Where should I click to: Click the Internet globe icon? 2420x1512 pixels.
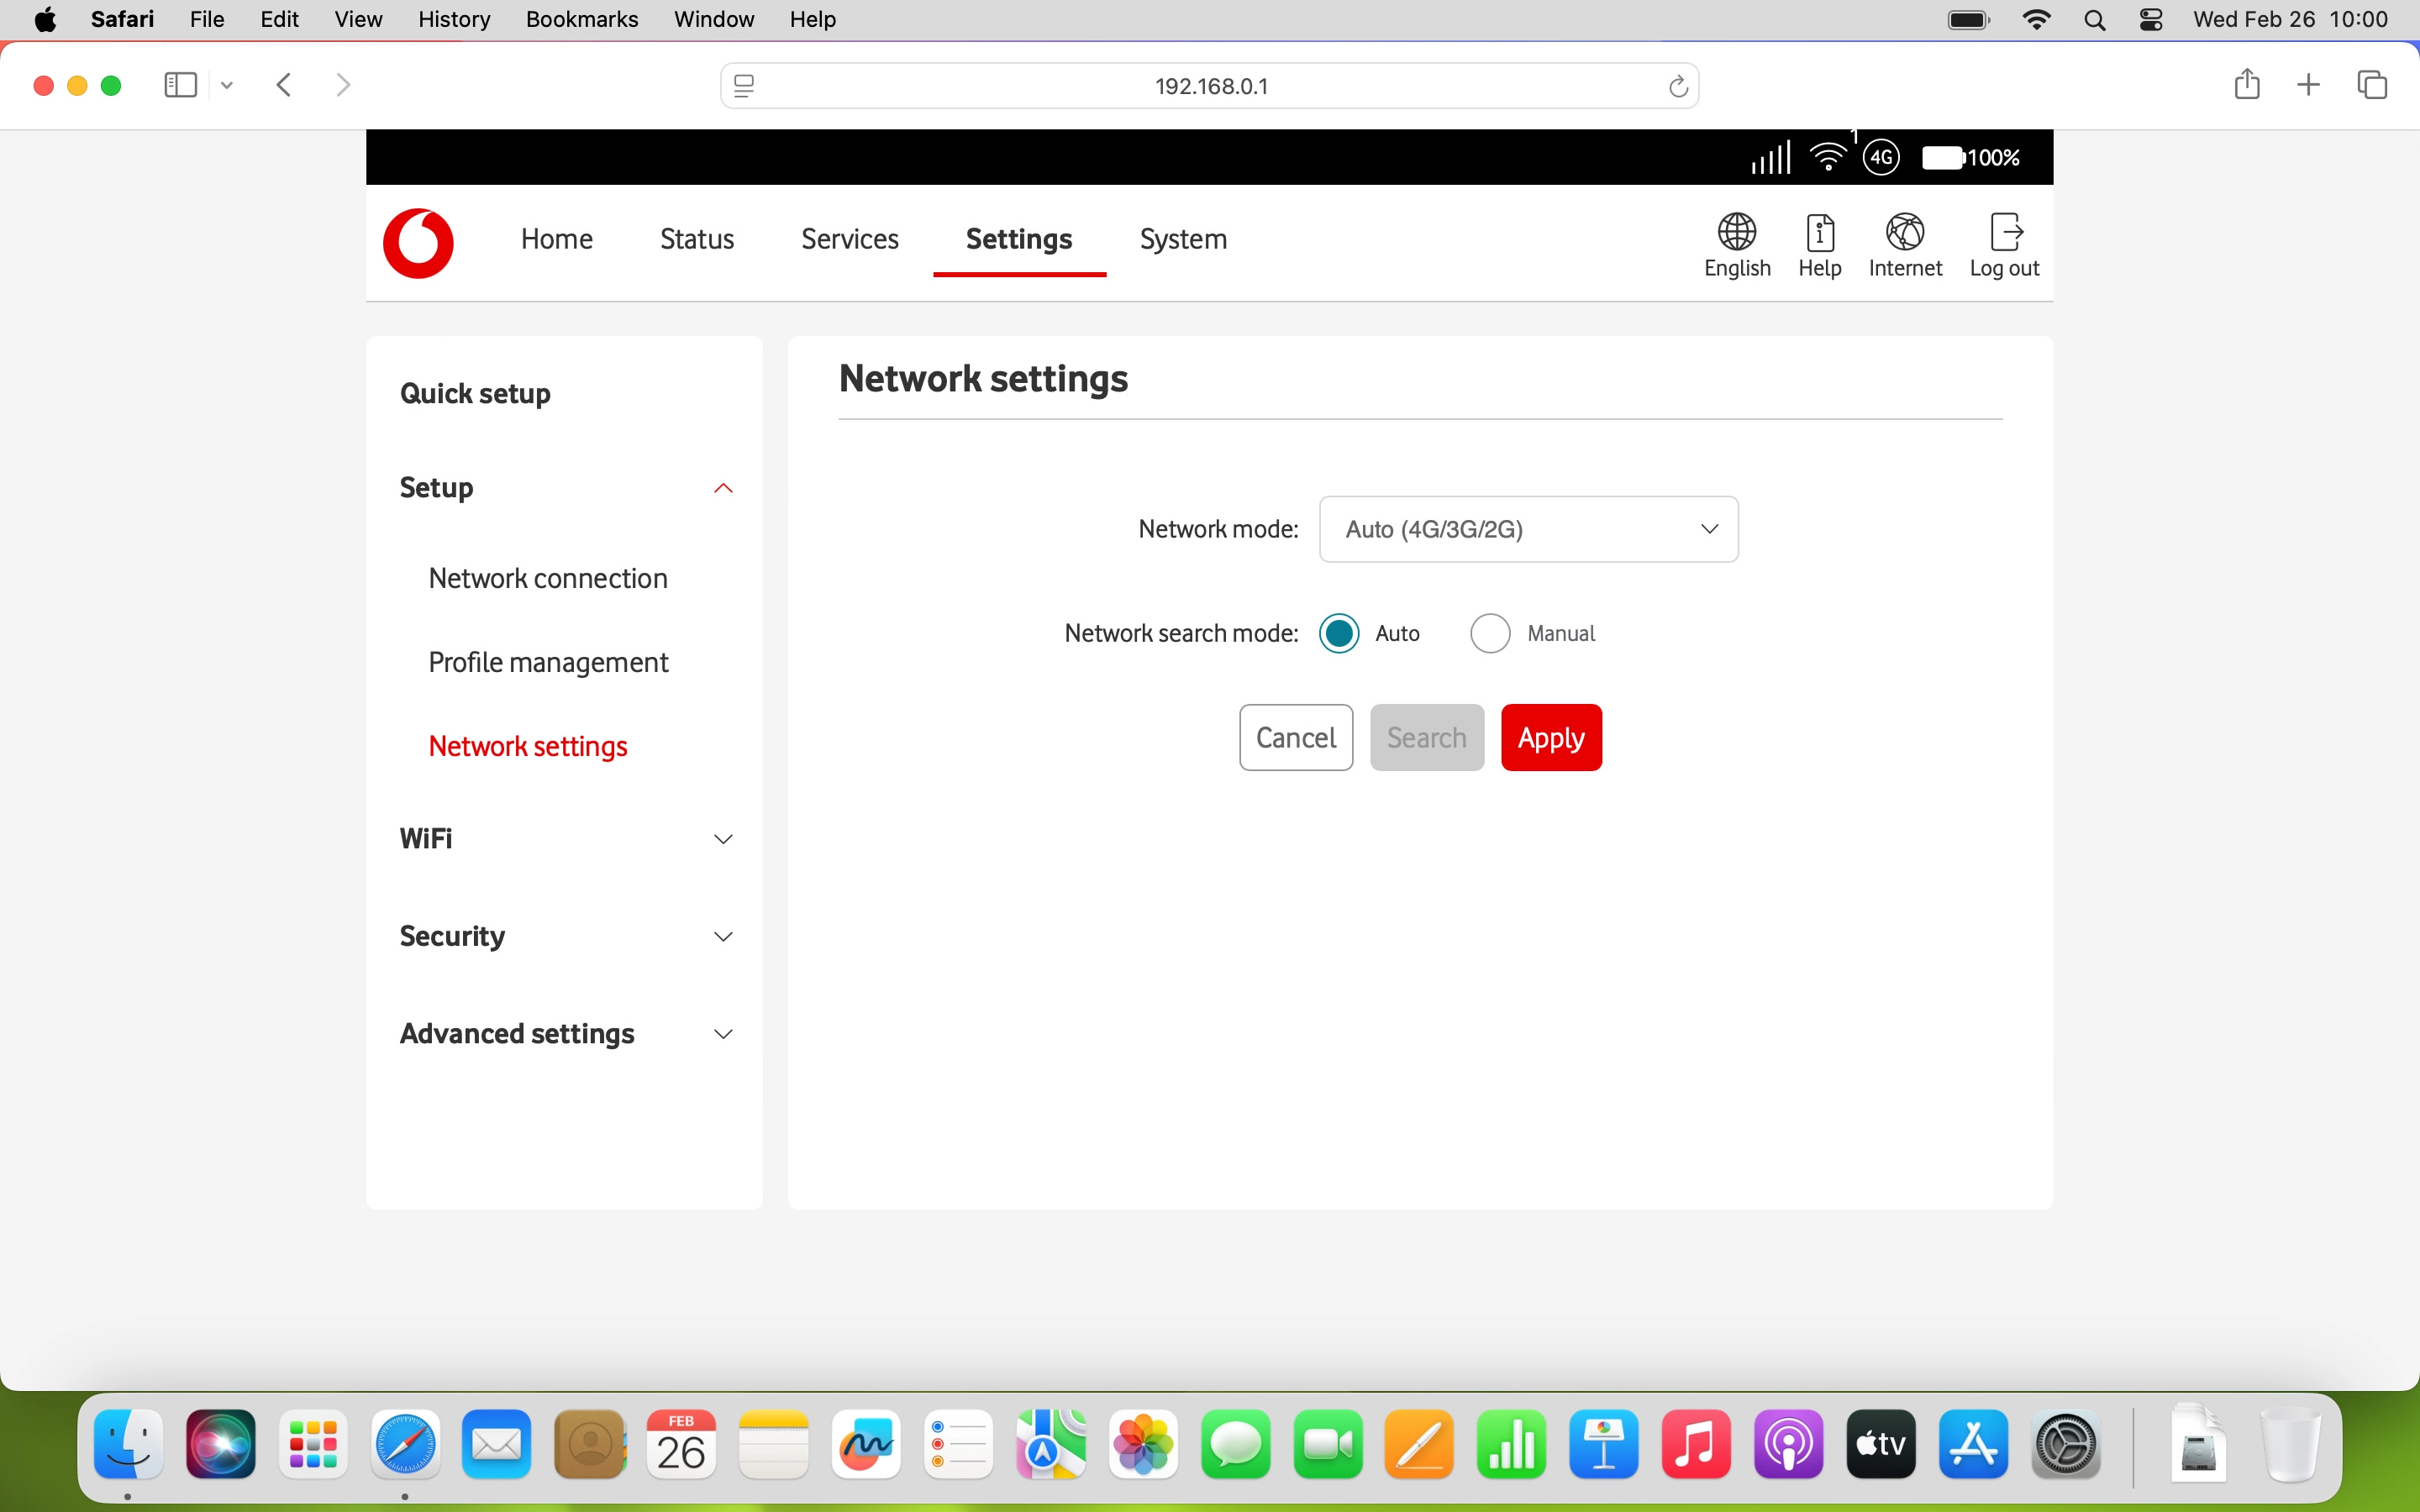tap(1904, 232)
